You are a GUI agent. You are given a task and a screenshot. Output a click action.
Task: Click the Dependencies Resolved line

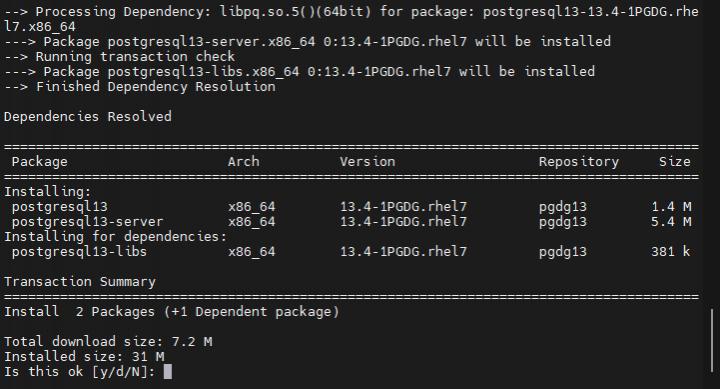[x=88, y=116]
